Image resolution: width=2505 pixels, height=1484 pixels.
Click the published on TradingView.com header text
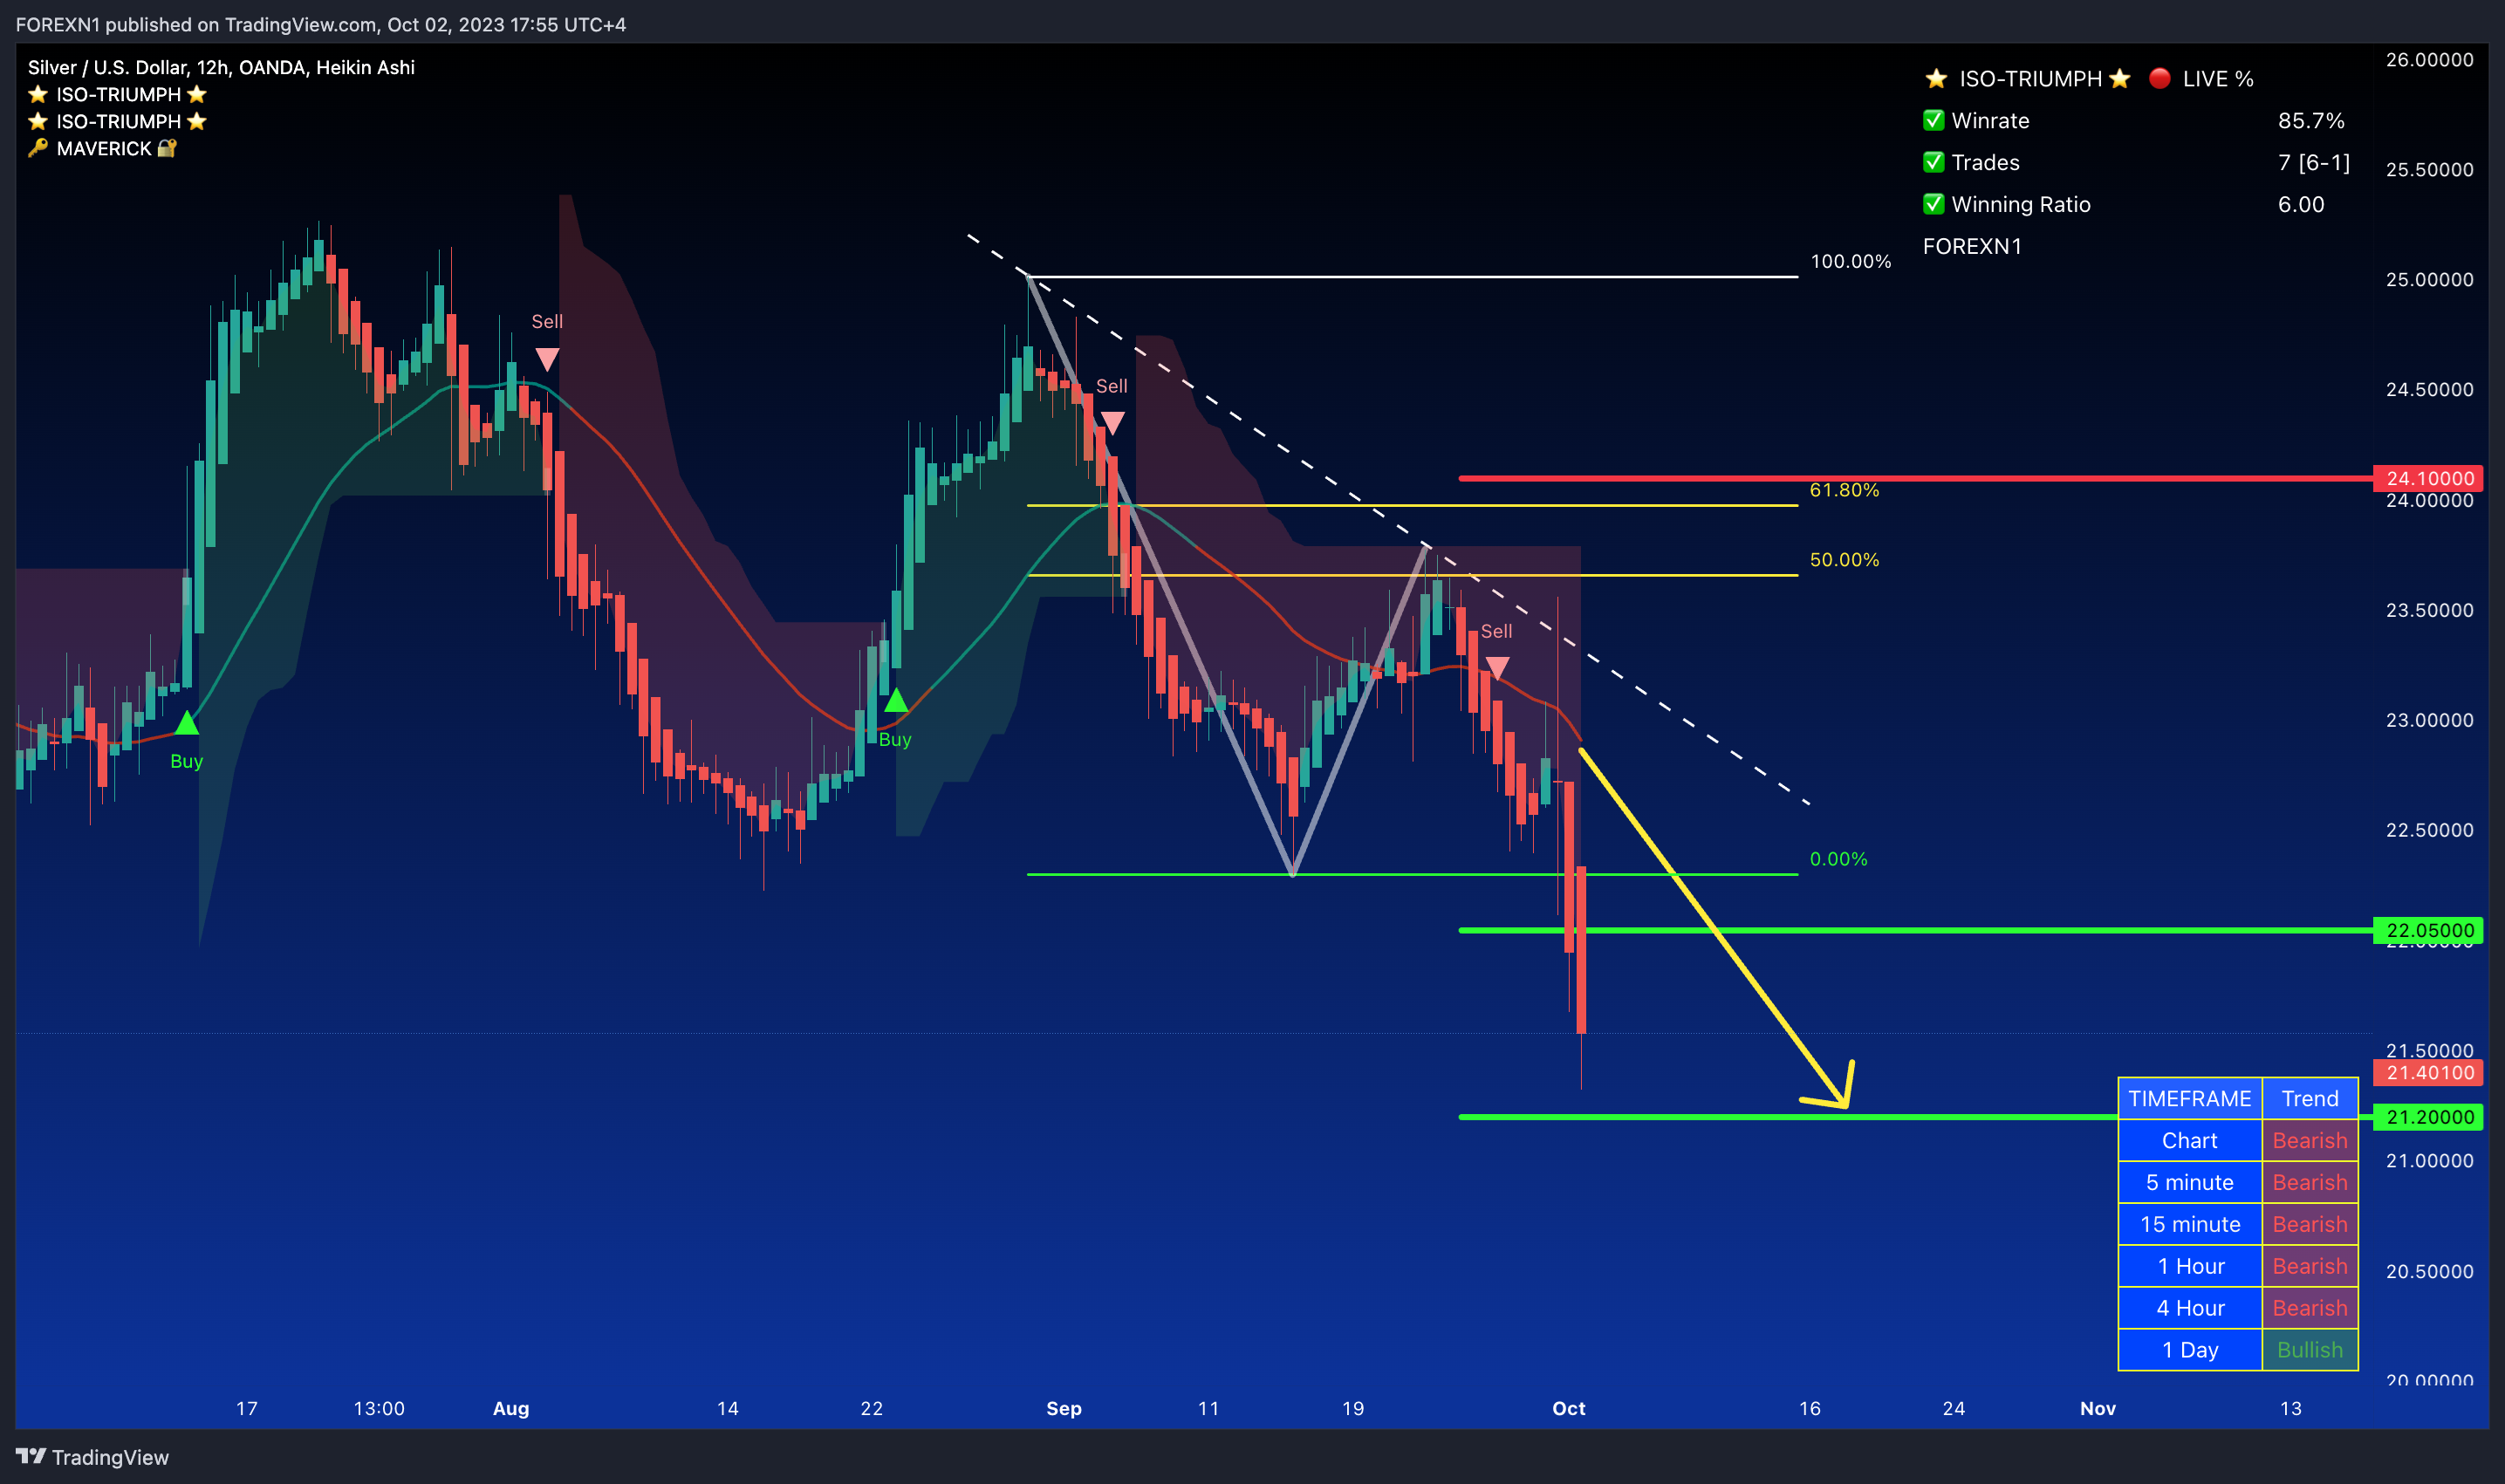pos(319,24)
